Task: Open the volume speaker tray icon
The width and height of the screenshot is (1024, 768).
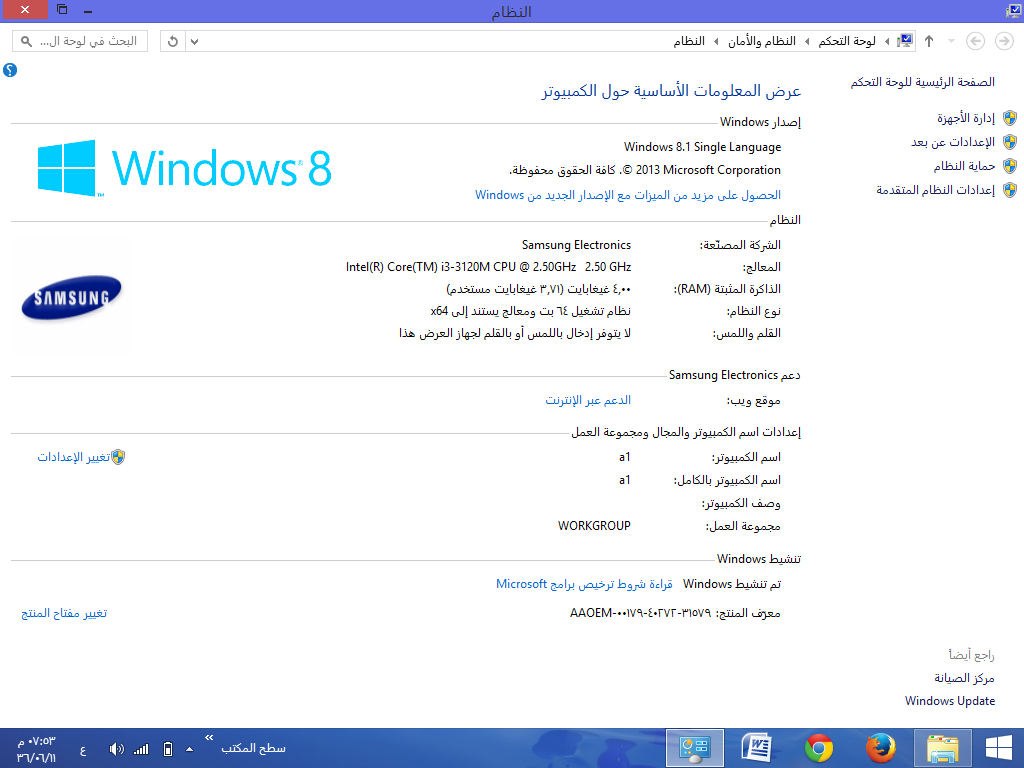Action: point(116,749)
